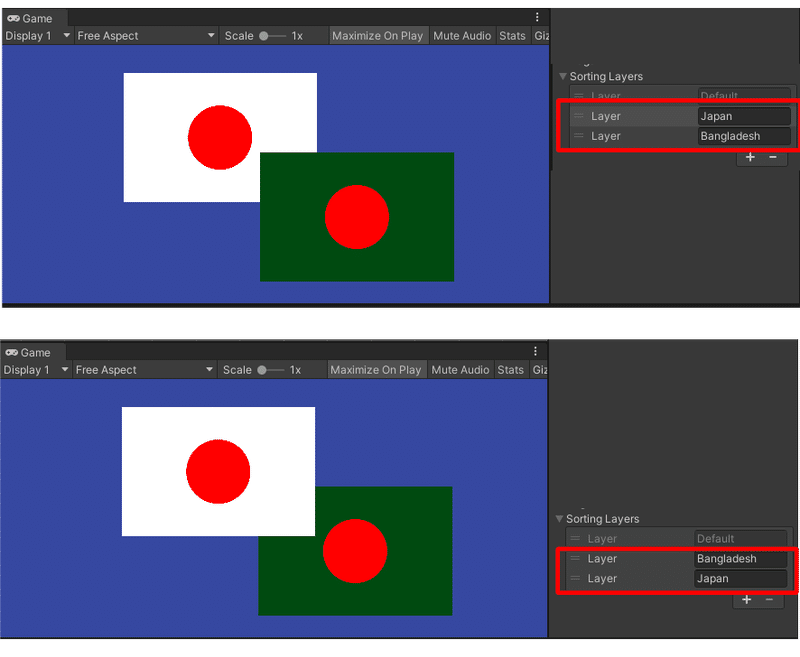
Task: Click the Default layer field in bottom panel
Action: [x=740, y=539]
